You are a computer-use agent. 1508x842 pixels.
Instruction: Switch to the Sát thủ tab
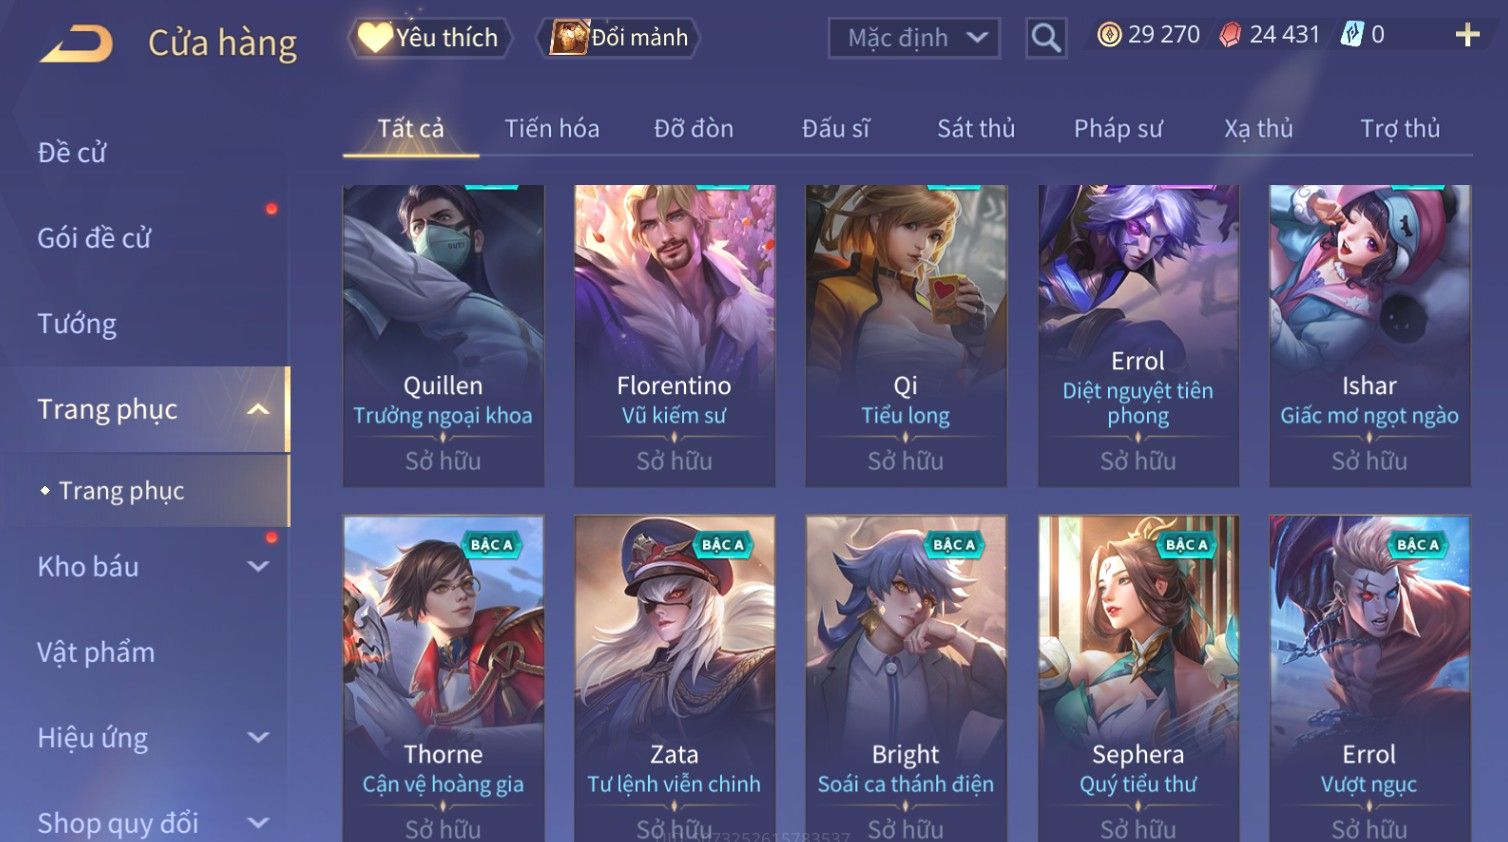pos(976,129)
